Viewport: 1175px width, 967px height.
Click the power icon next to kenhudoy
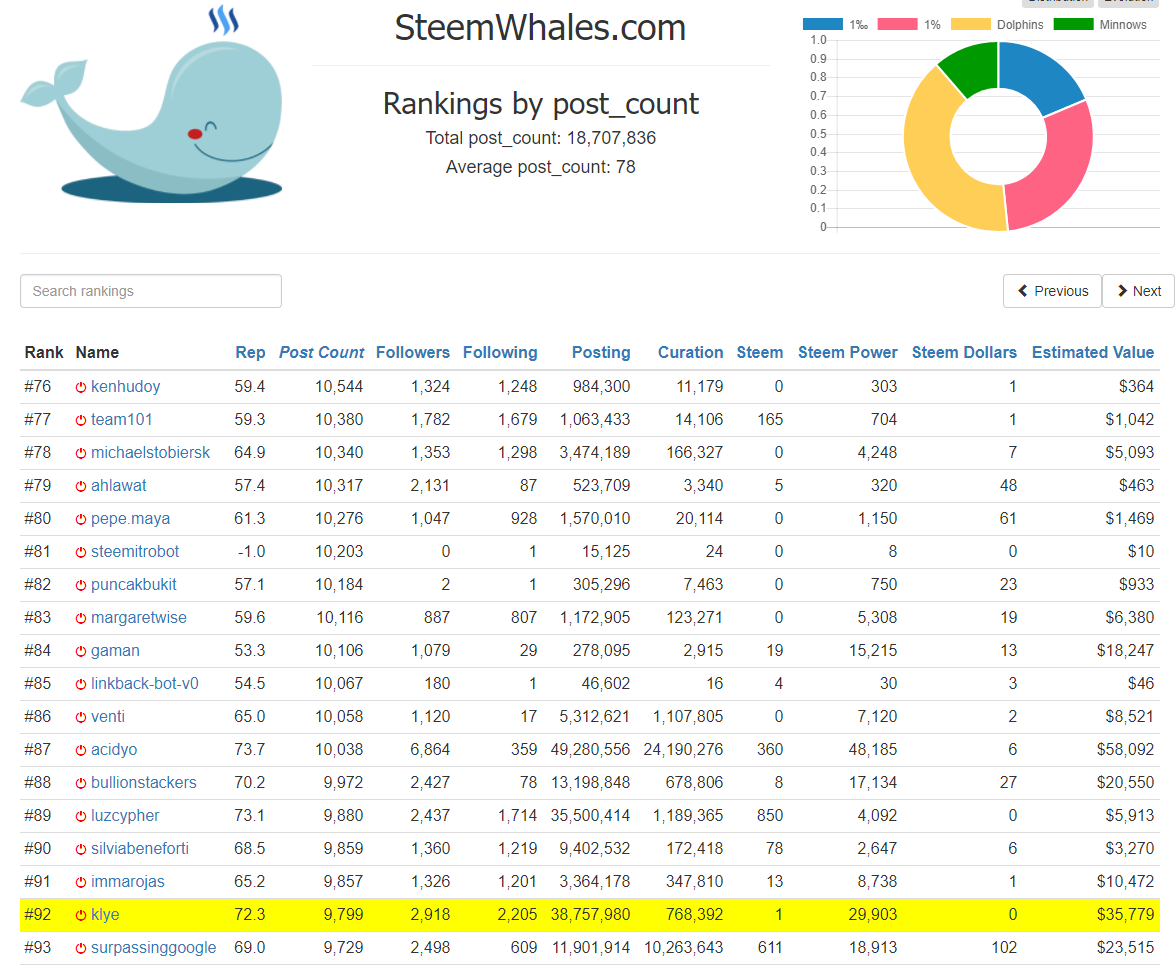(81, 387)
